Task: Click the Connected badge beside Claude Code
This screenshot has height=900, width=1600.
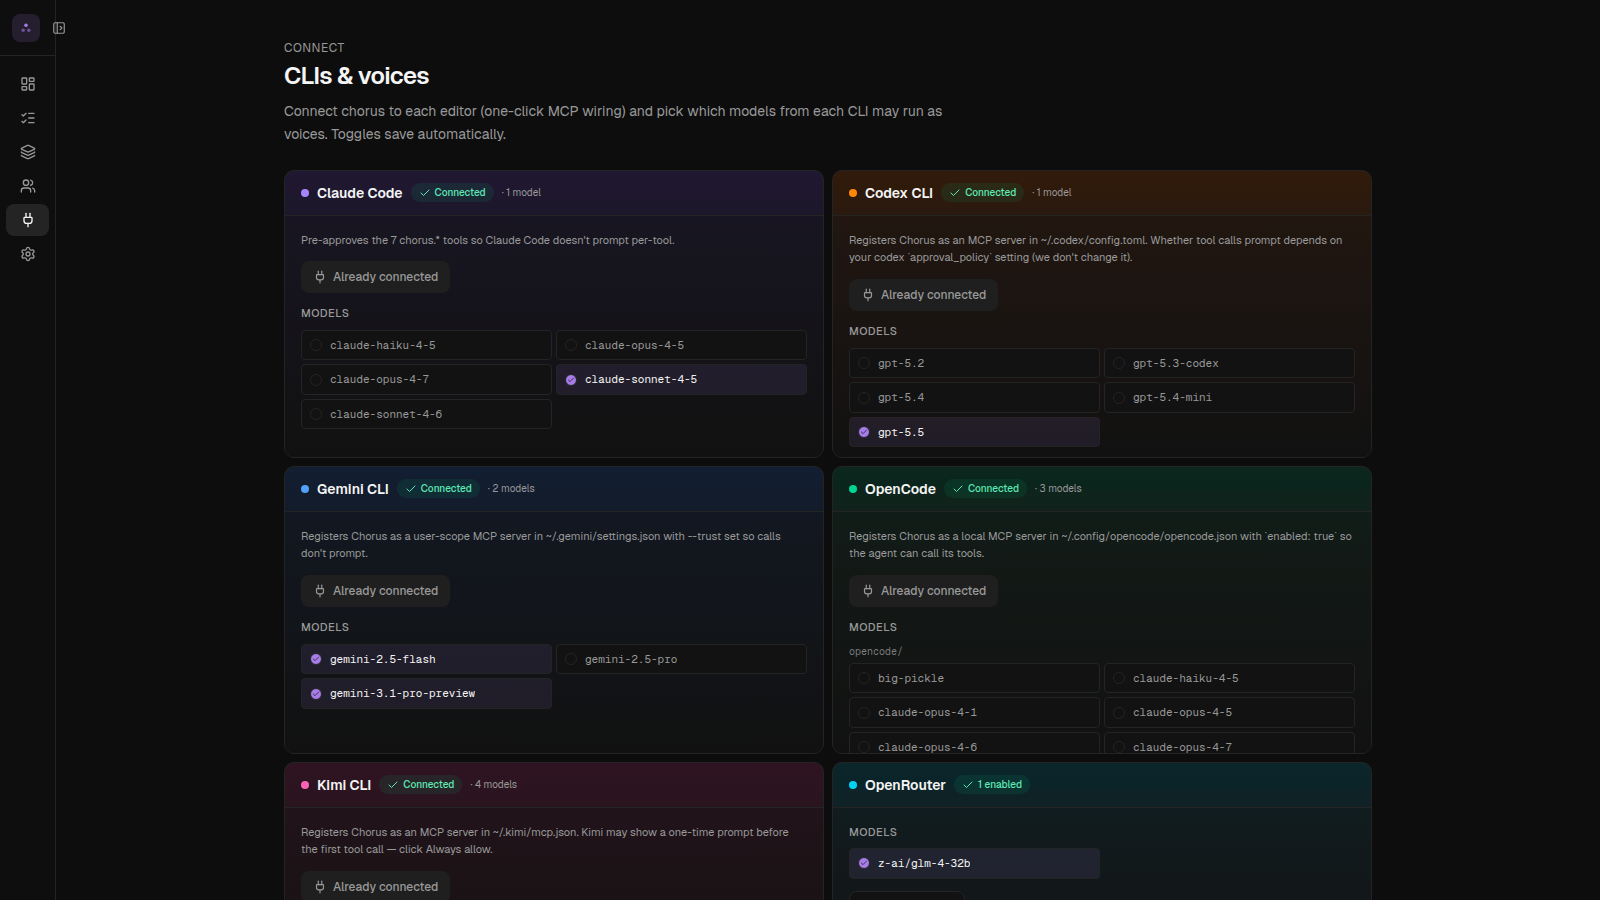Action: [452, 193]
